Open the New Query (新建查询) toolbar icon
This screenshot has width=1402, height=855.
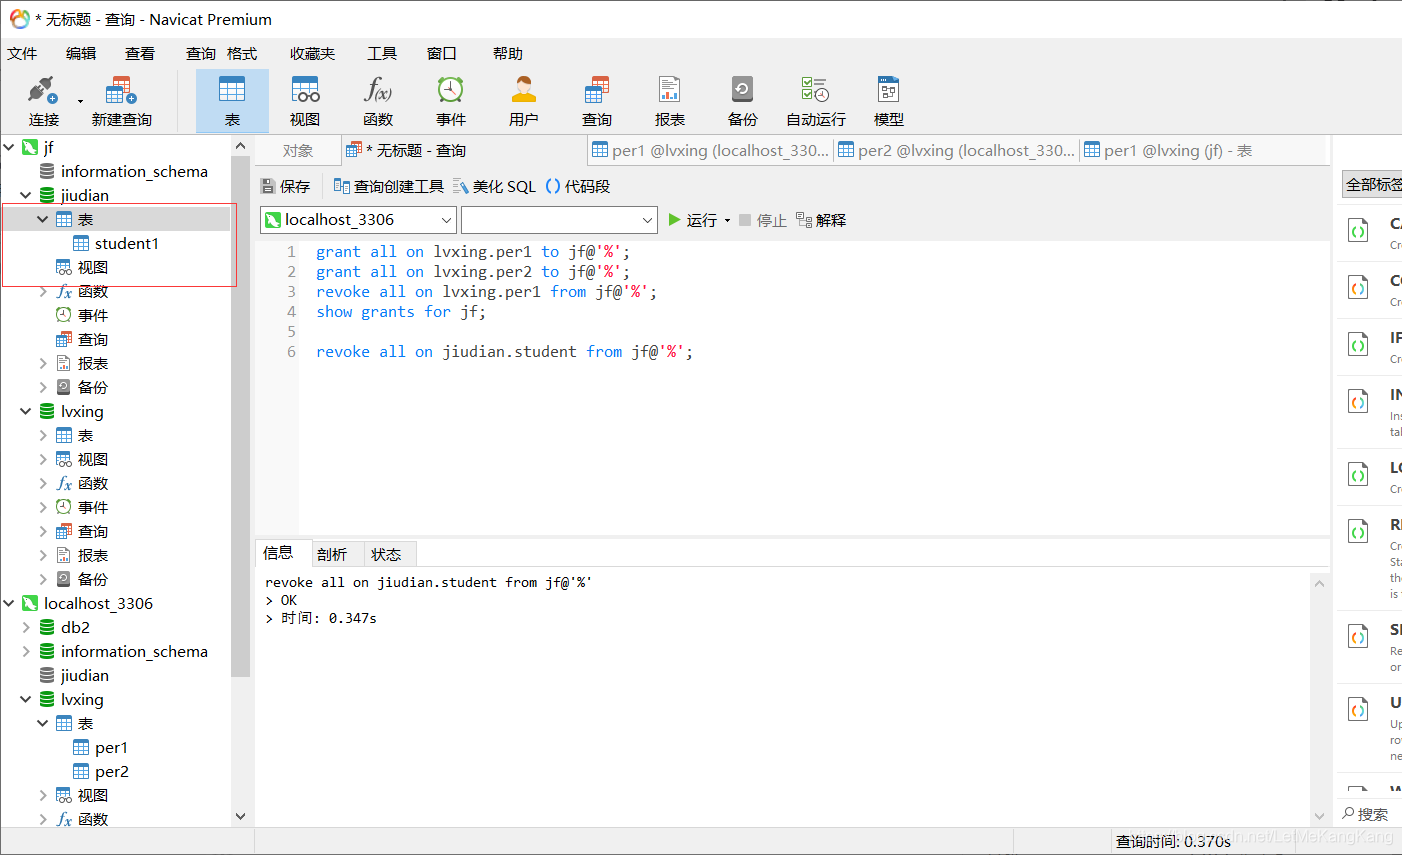(121, 101)
